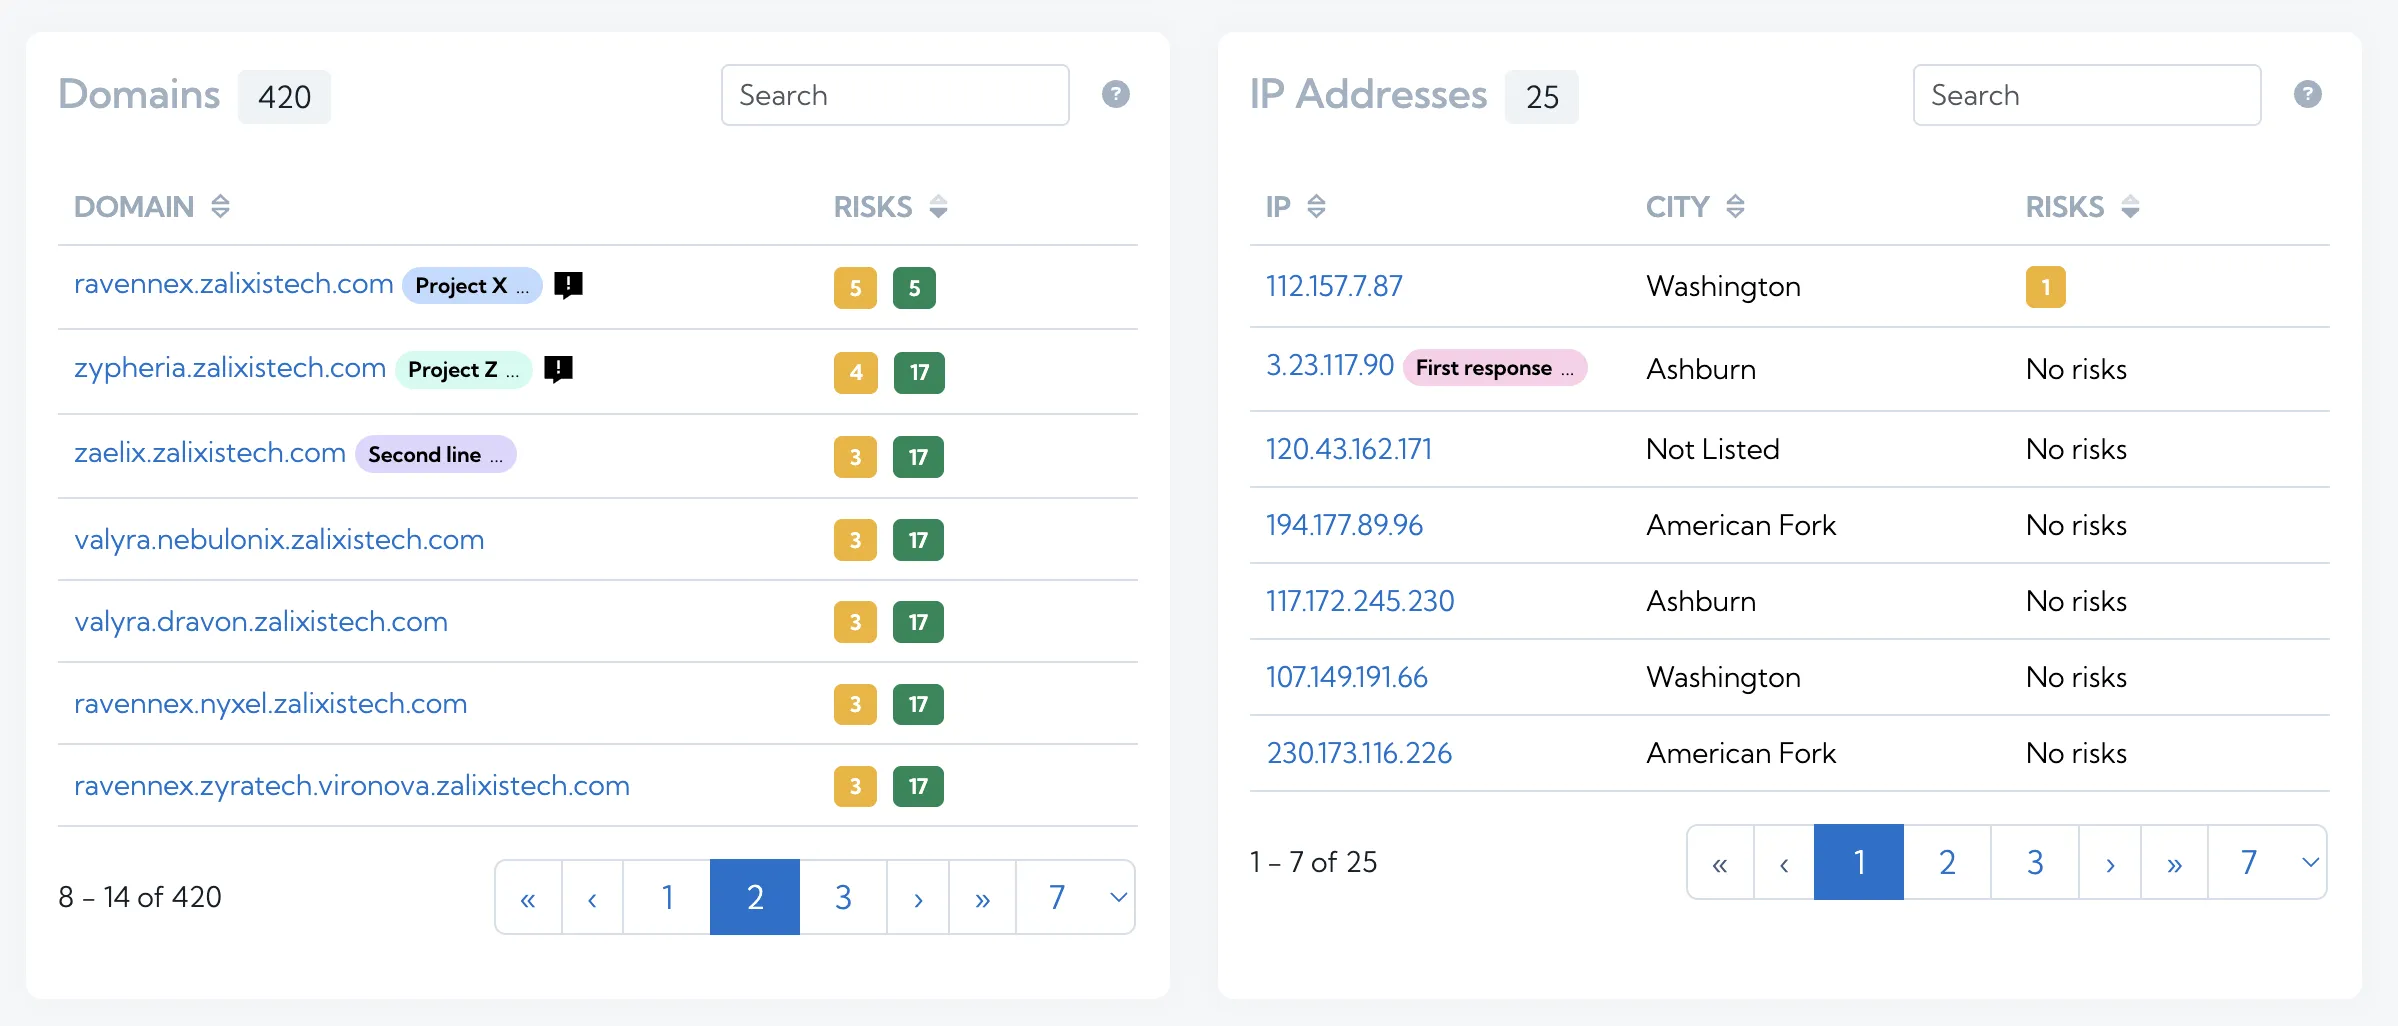Open IP address 117.172.245.230
Screen dimensions: 2398x1026
pyautogui.click(x=1360, y=601)
